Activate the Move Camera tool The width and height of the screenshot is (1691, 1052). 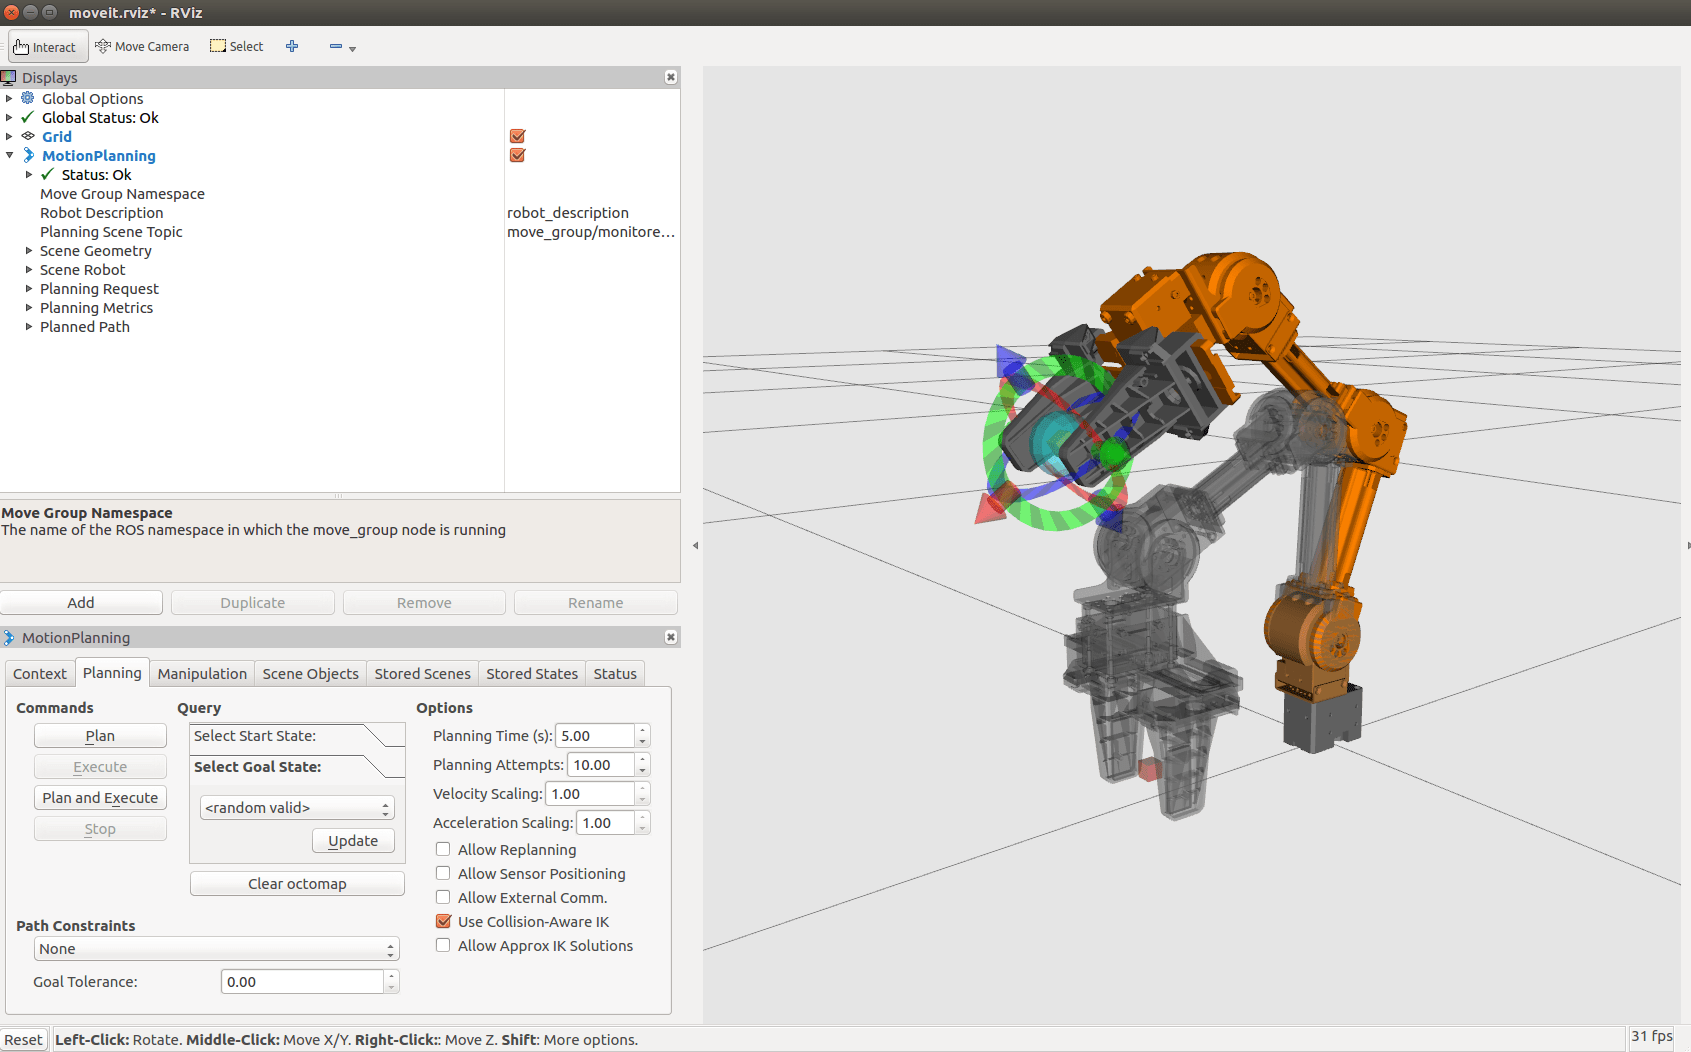pyautogui.click(x=142, y=47)
